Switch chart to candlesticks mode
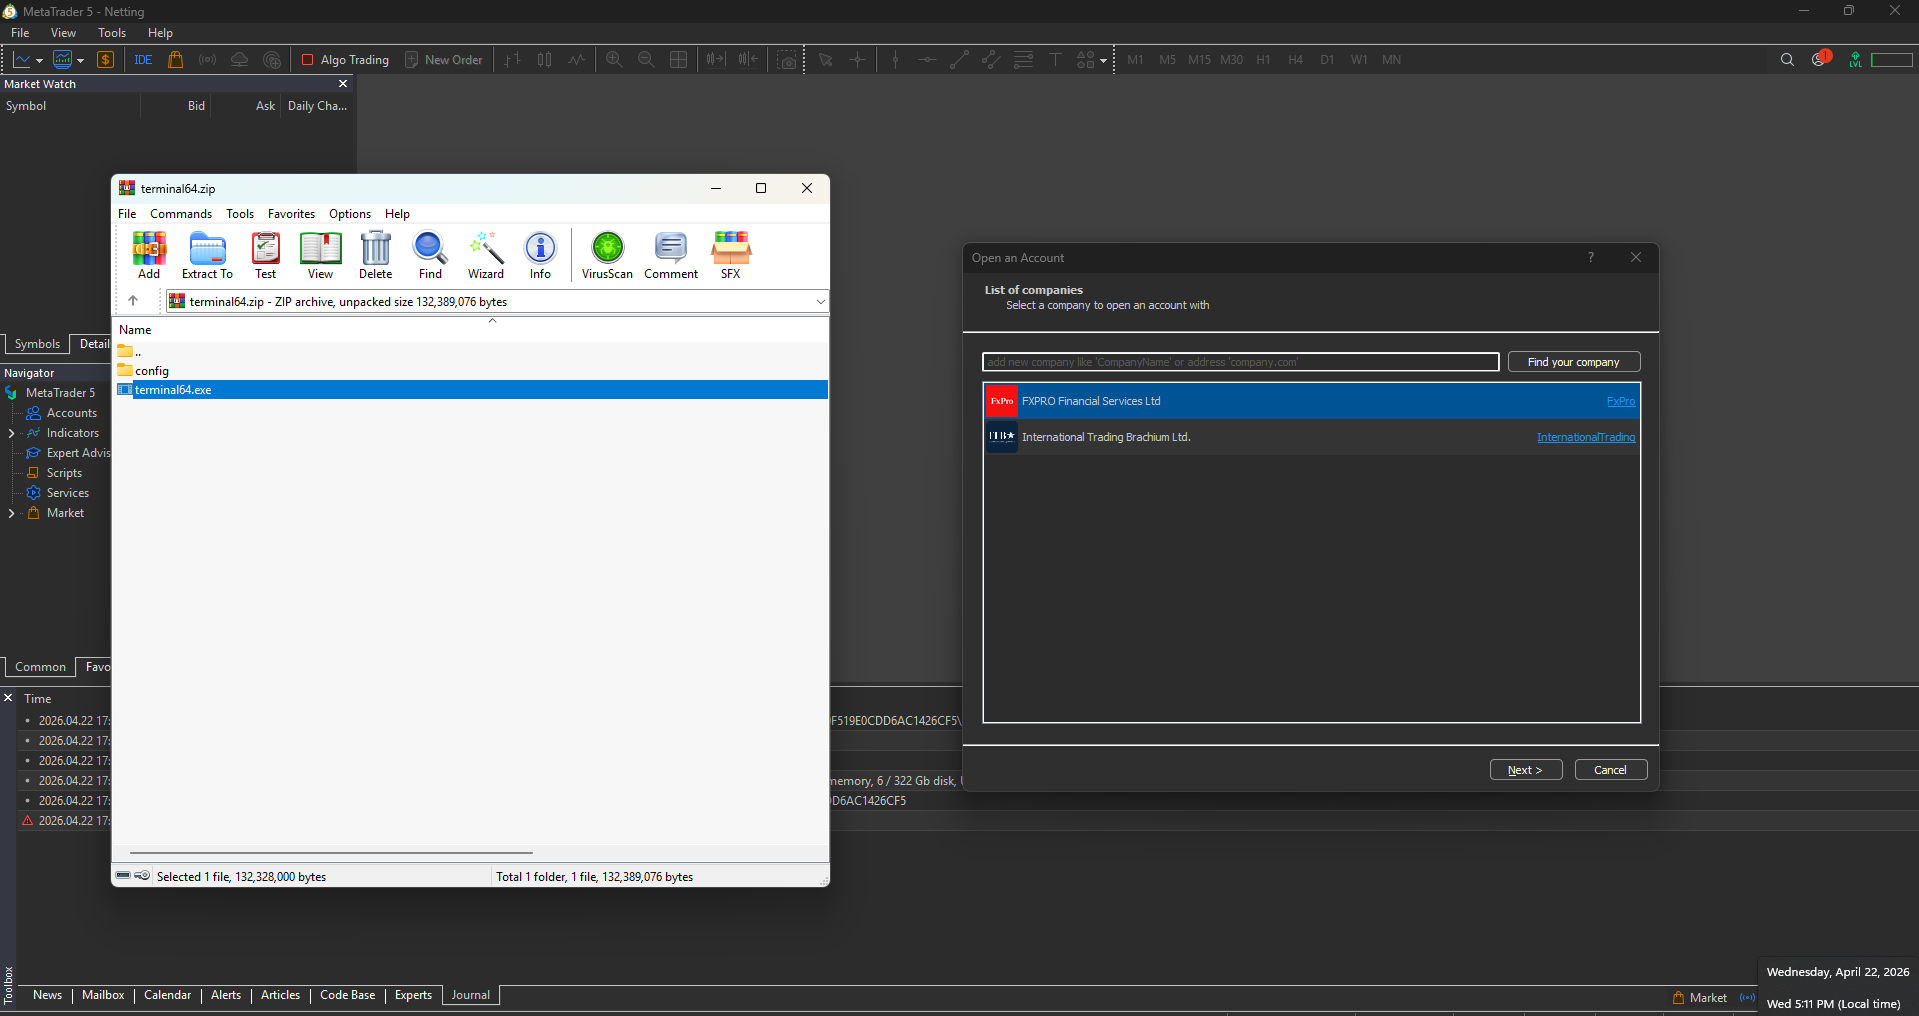Viewport: 1919px width, 1016px height. (544, 60)
